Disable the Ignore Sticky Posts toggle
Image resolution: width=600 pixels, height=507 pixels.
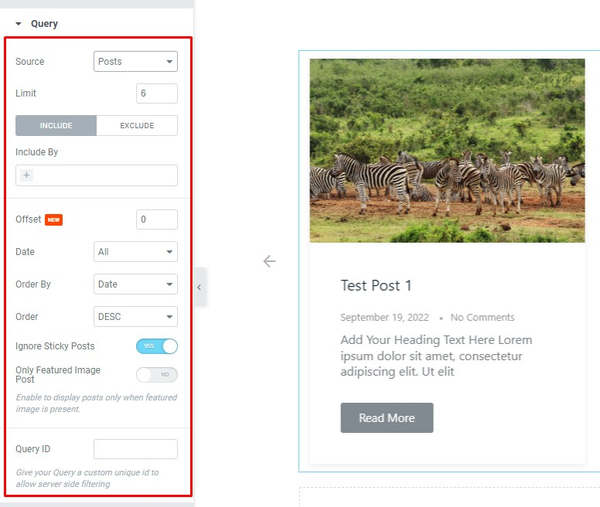pos(157,346)
